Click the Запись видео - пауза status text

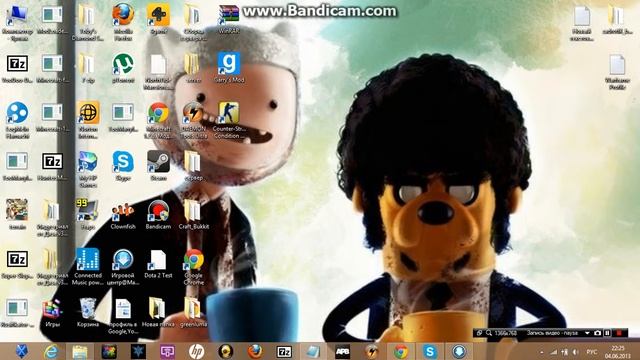click(x=552, y=333)
